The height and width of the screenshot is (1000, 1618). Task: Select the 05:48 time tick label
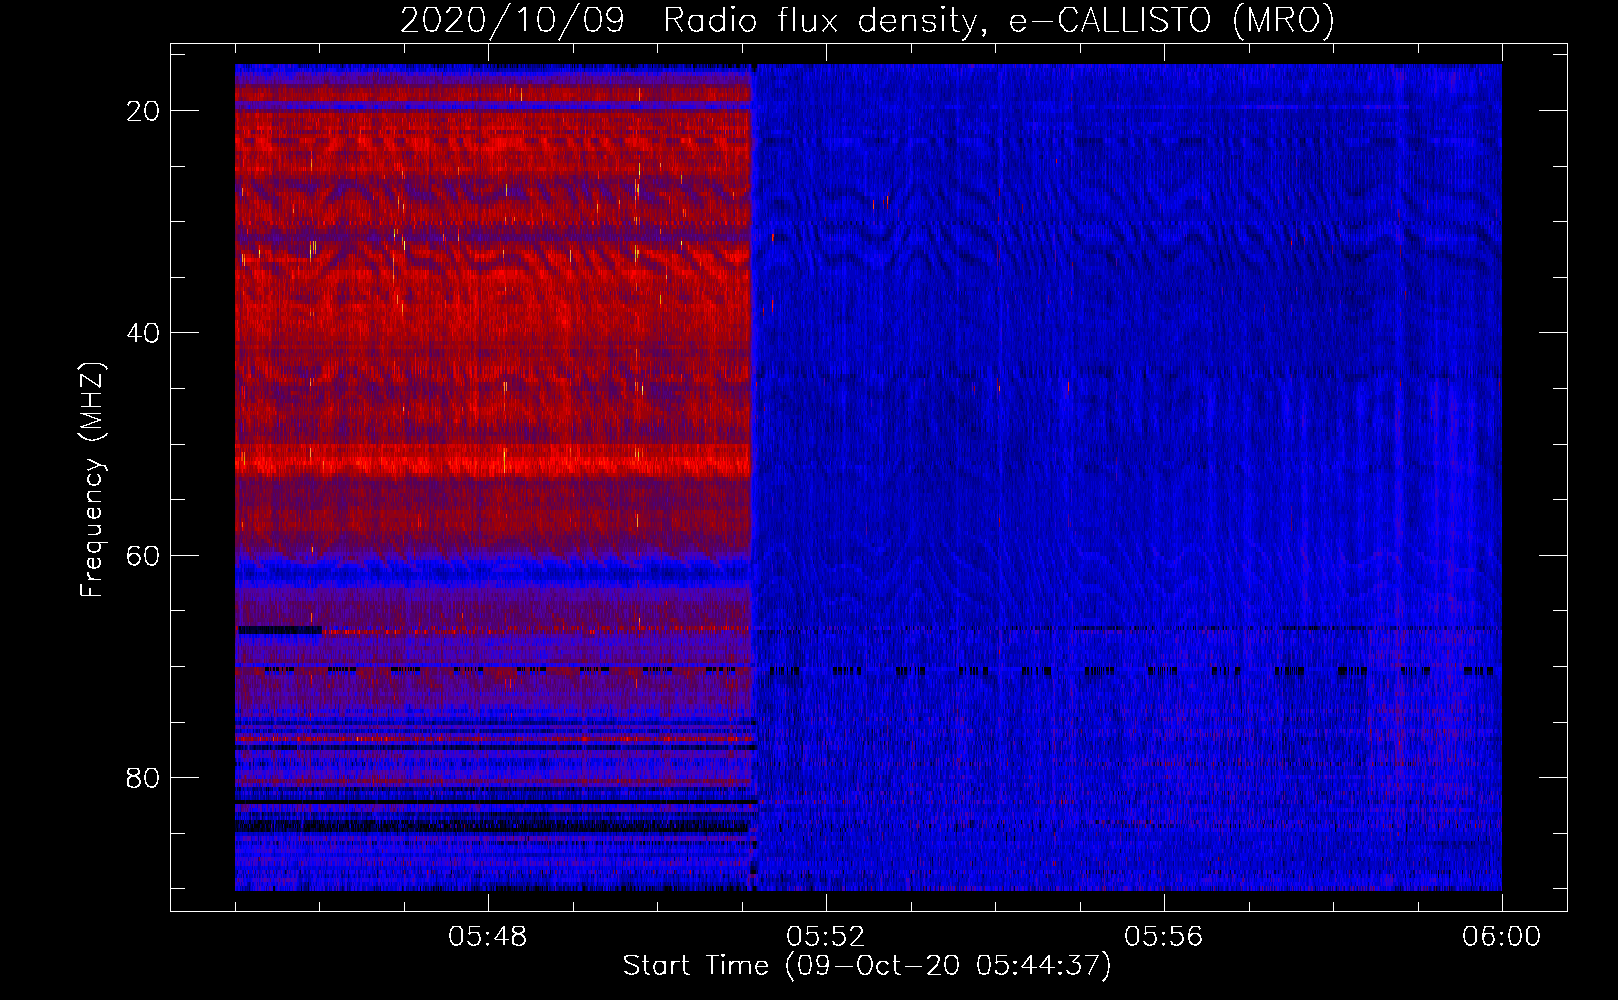488,937
